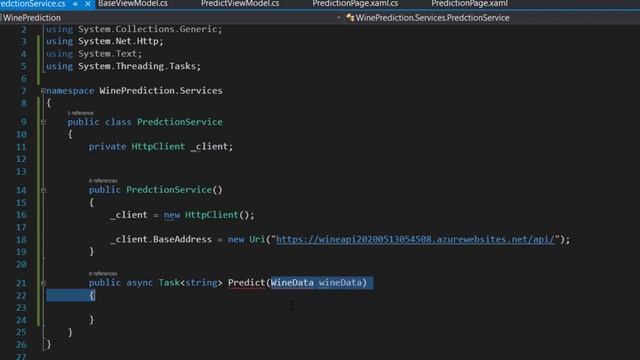The width and height of the screenshot is (640, 360).
Task: Open PredictionPage.xaml tab
Action: pos(469,3)
